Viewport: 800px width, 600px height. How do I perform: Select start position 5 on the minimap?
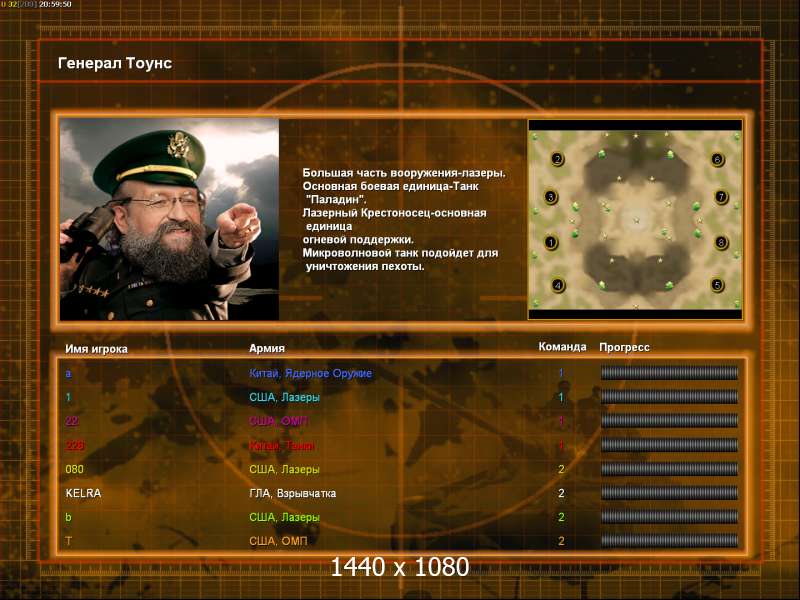coord(717,285)
